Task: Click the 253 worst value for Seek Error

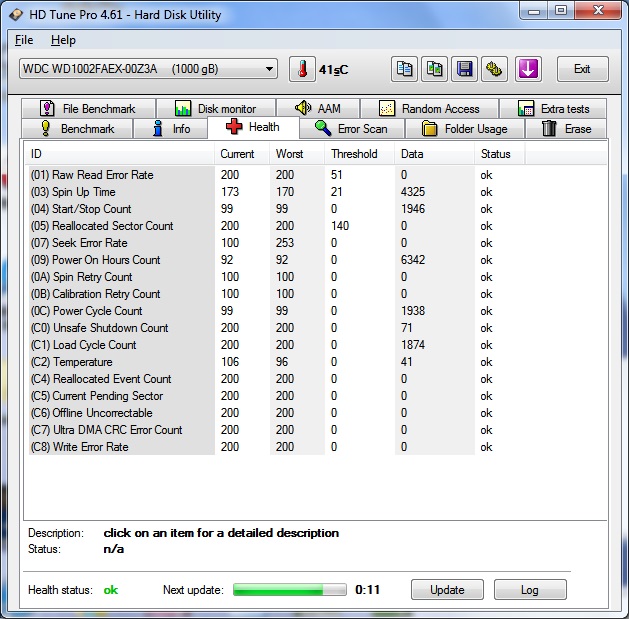Action: point(285,243)
